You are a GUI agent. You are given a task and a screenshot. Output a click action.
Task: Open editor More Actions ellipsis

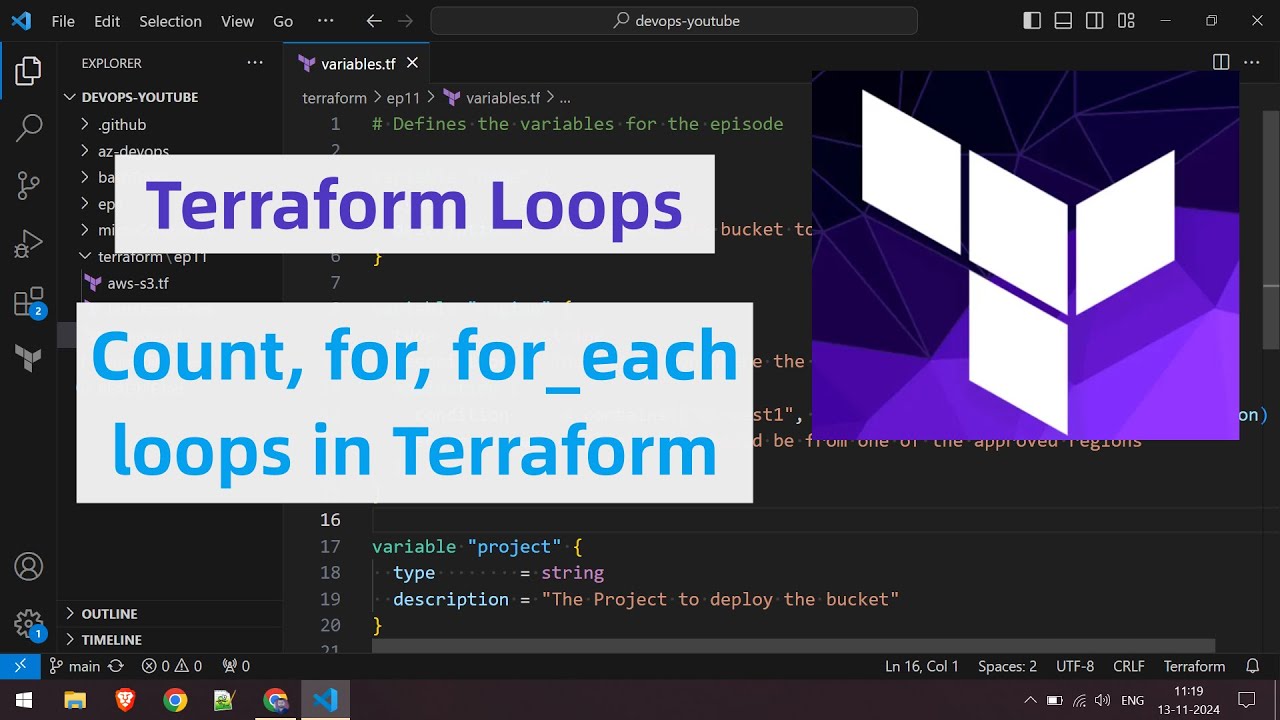click(x=1252, y=62)
